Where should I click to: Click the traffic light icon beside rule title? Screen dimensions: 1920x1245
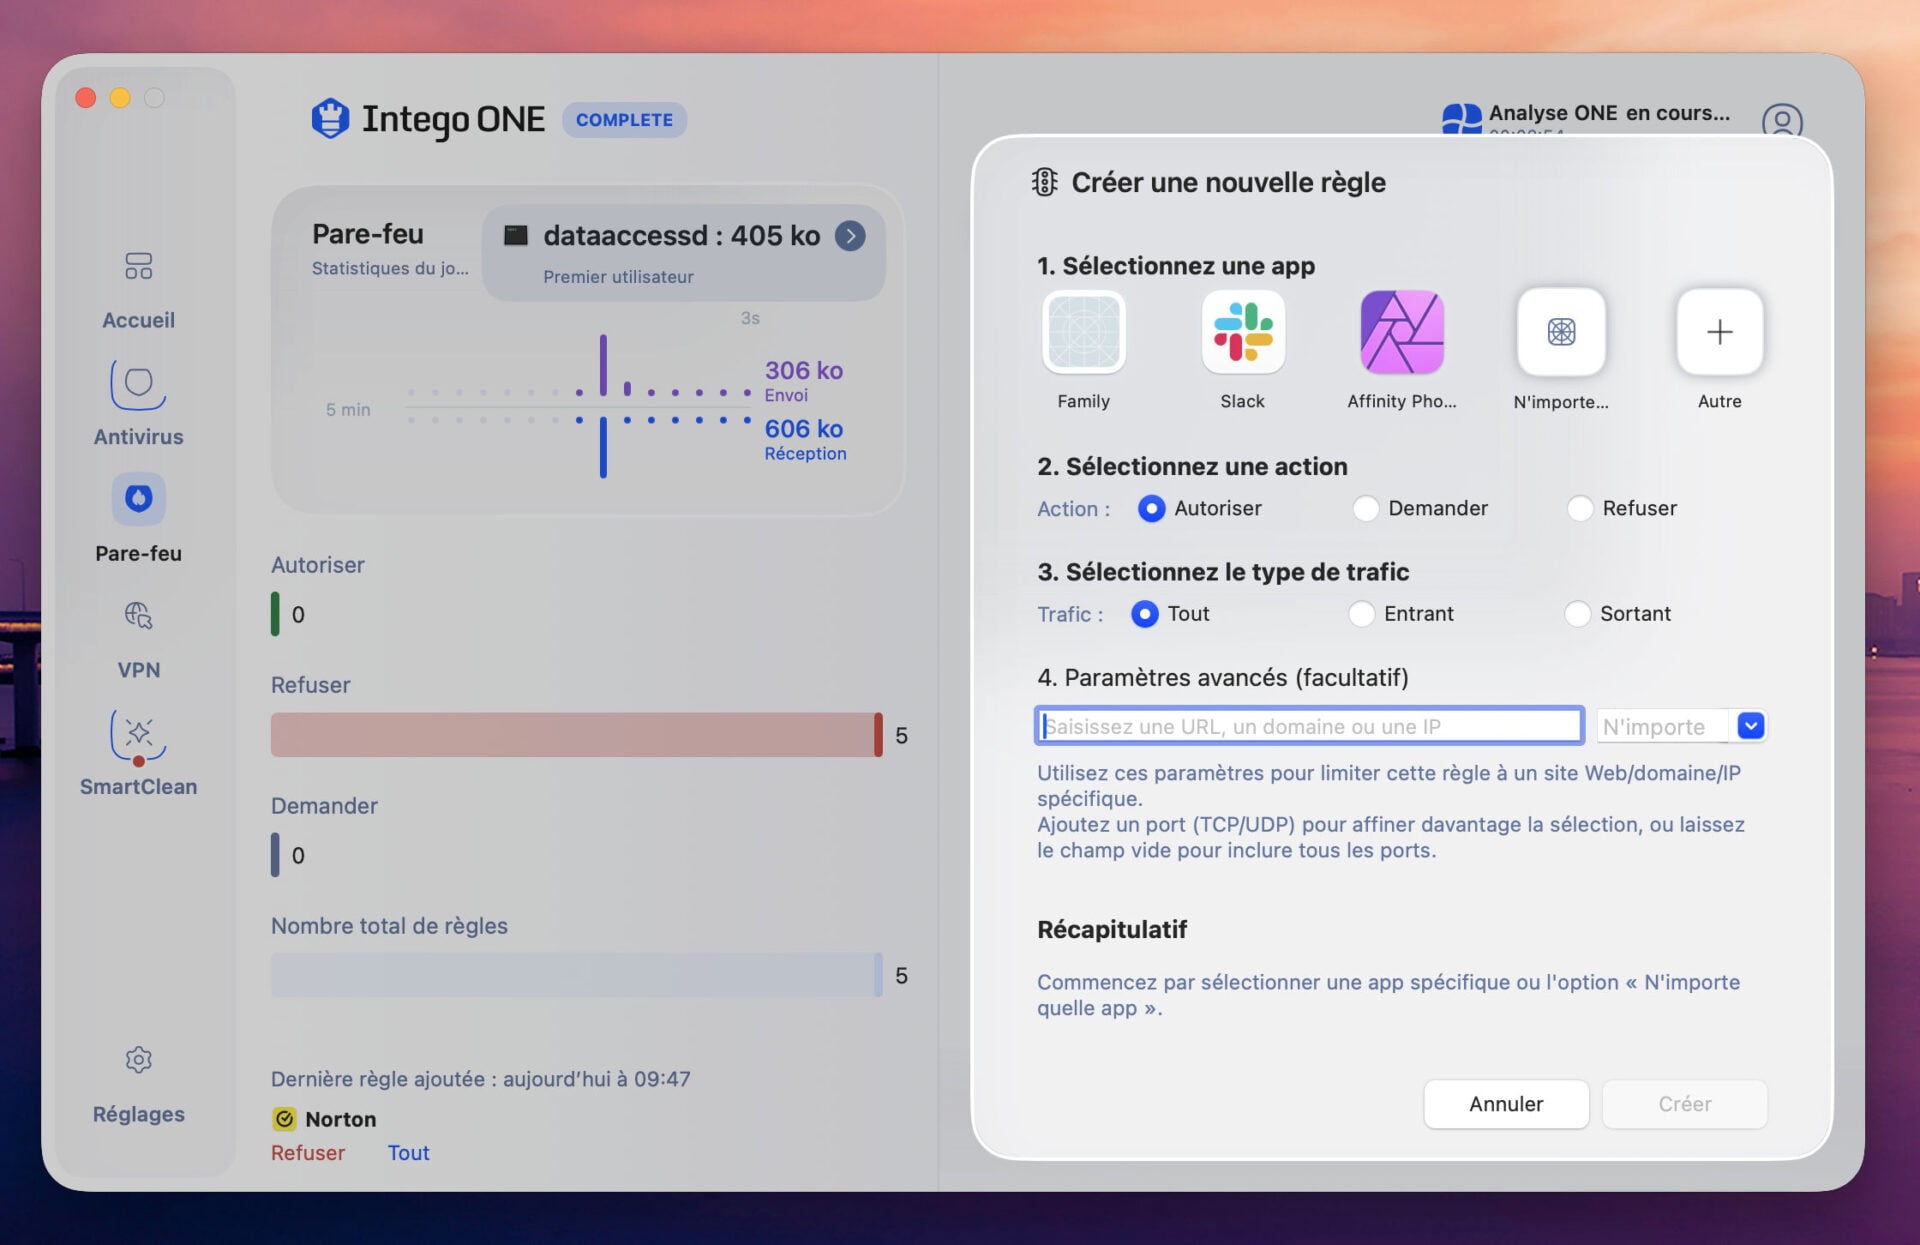pos(1045,182)
